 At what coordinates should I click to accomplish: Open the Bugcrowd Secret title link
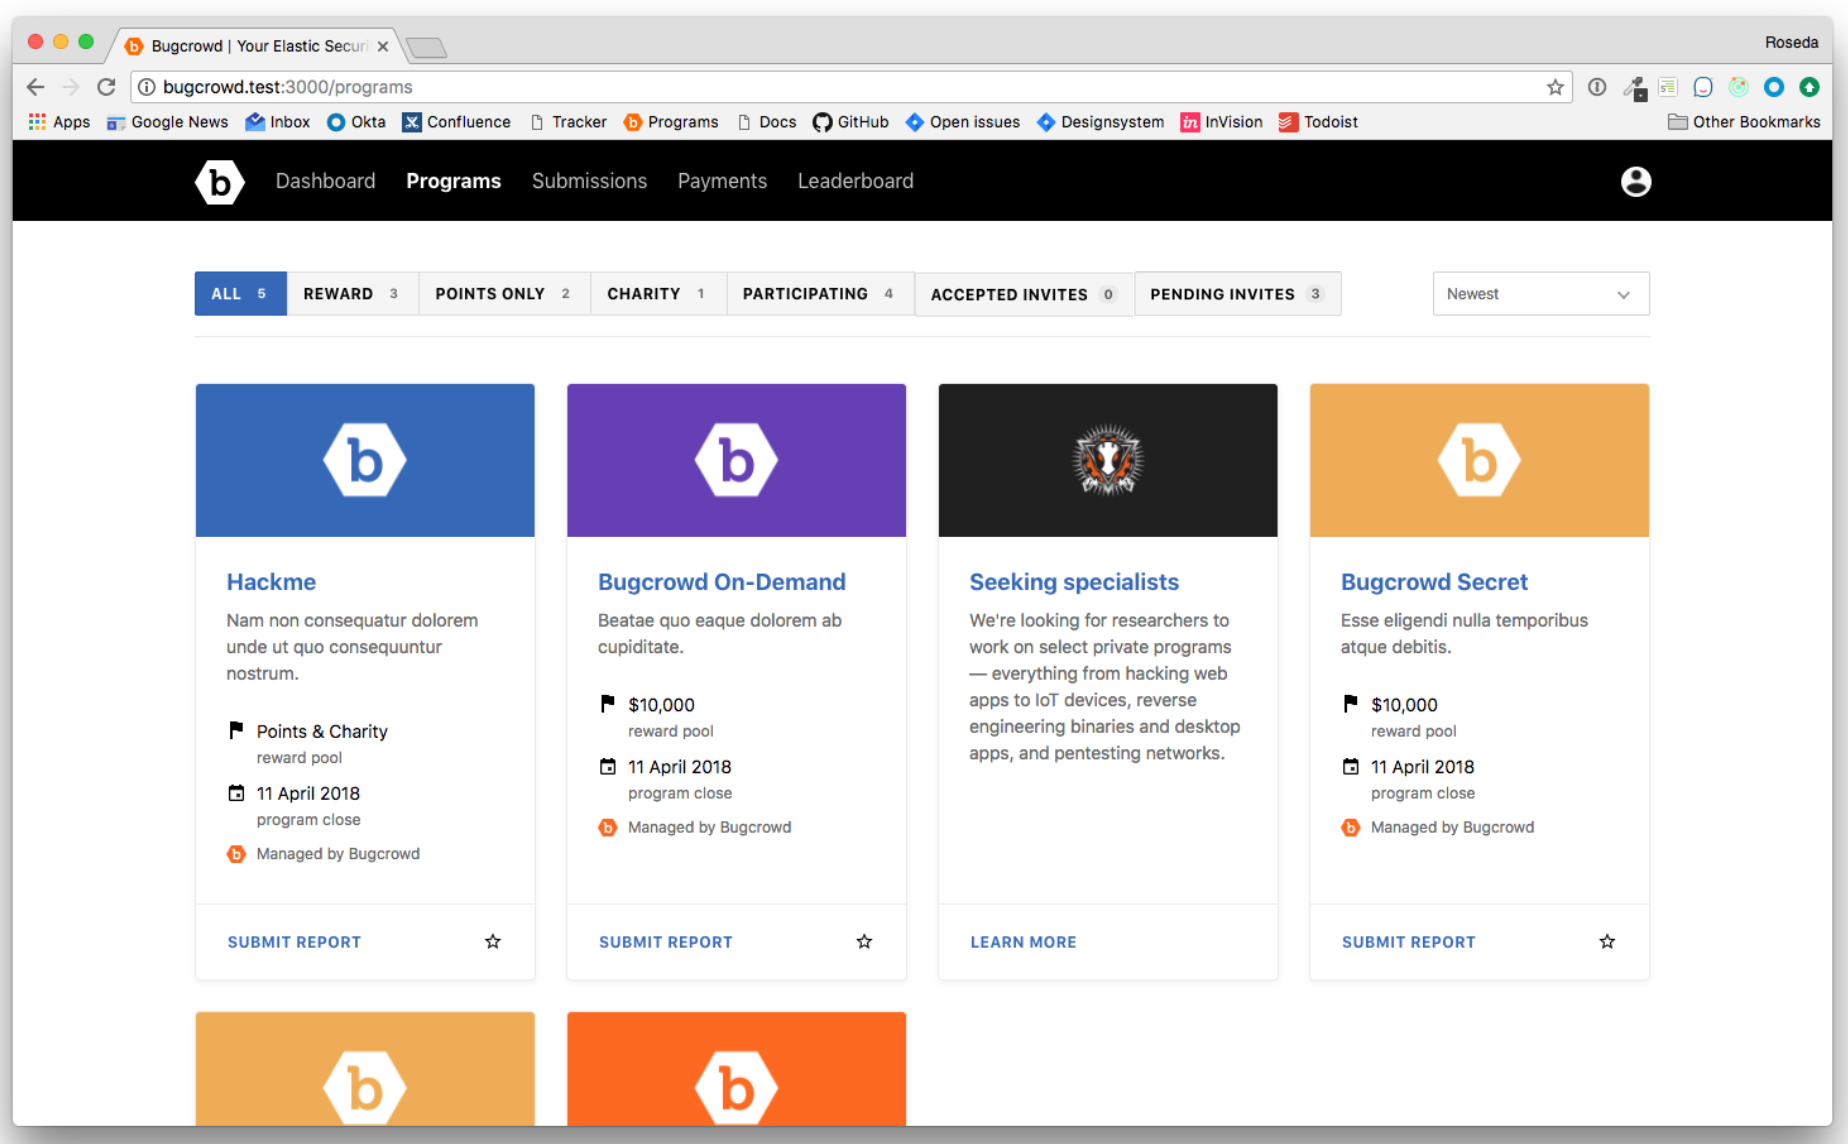[1435, 582]
